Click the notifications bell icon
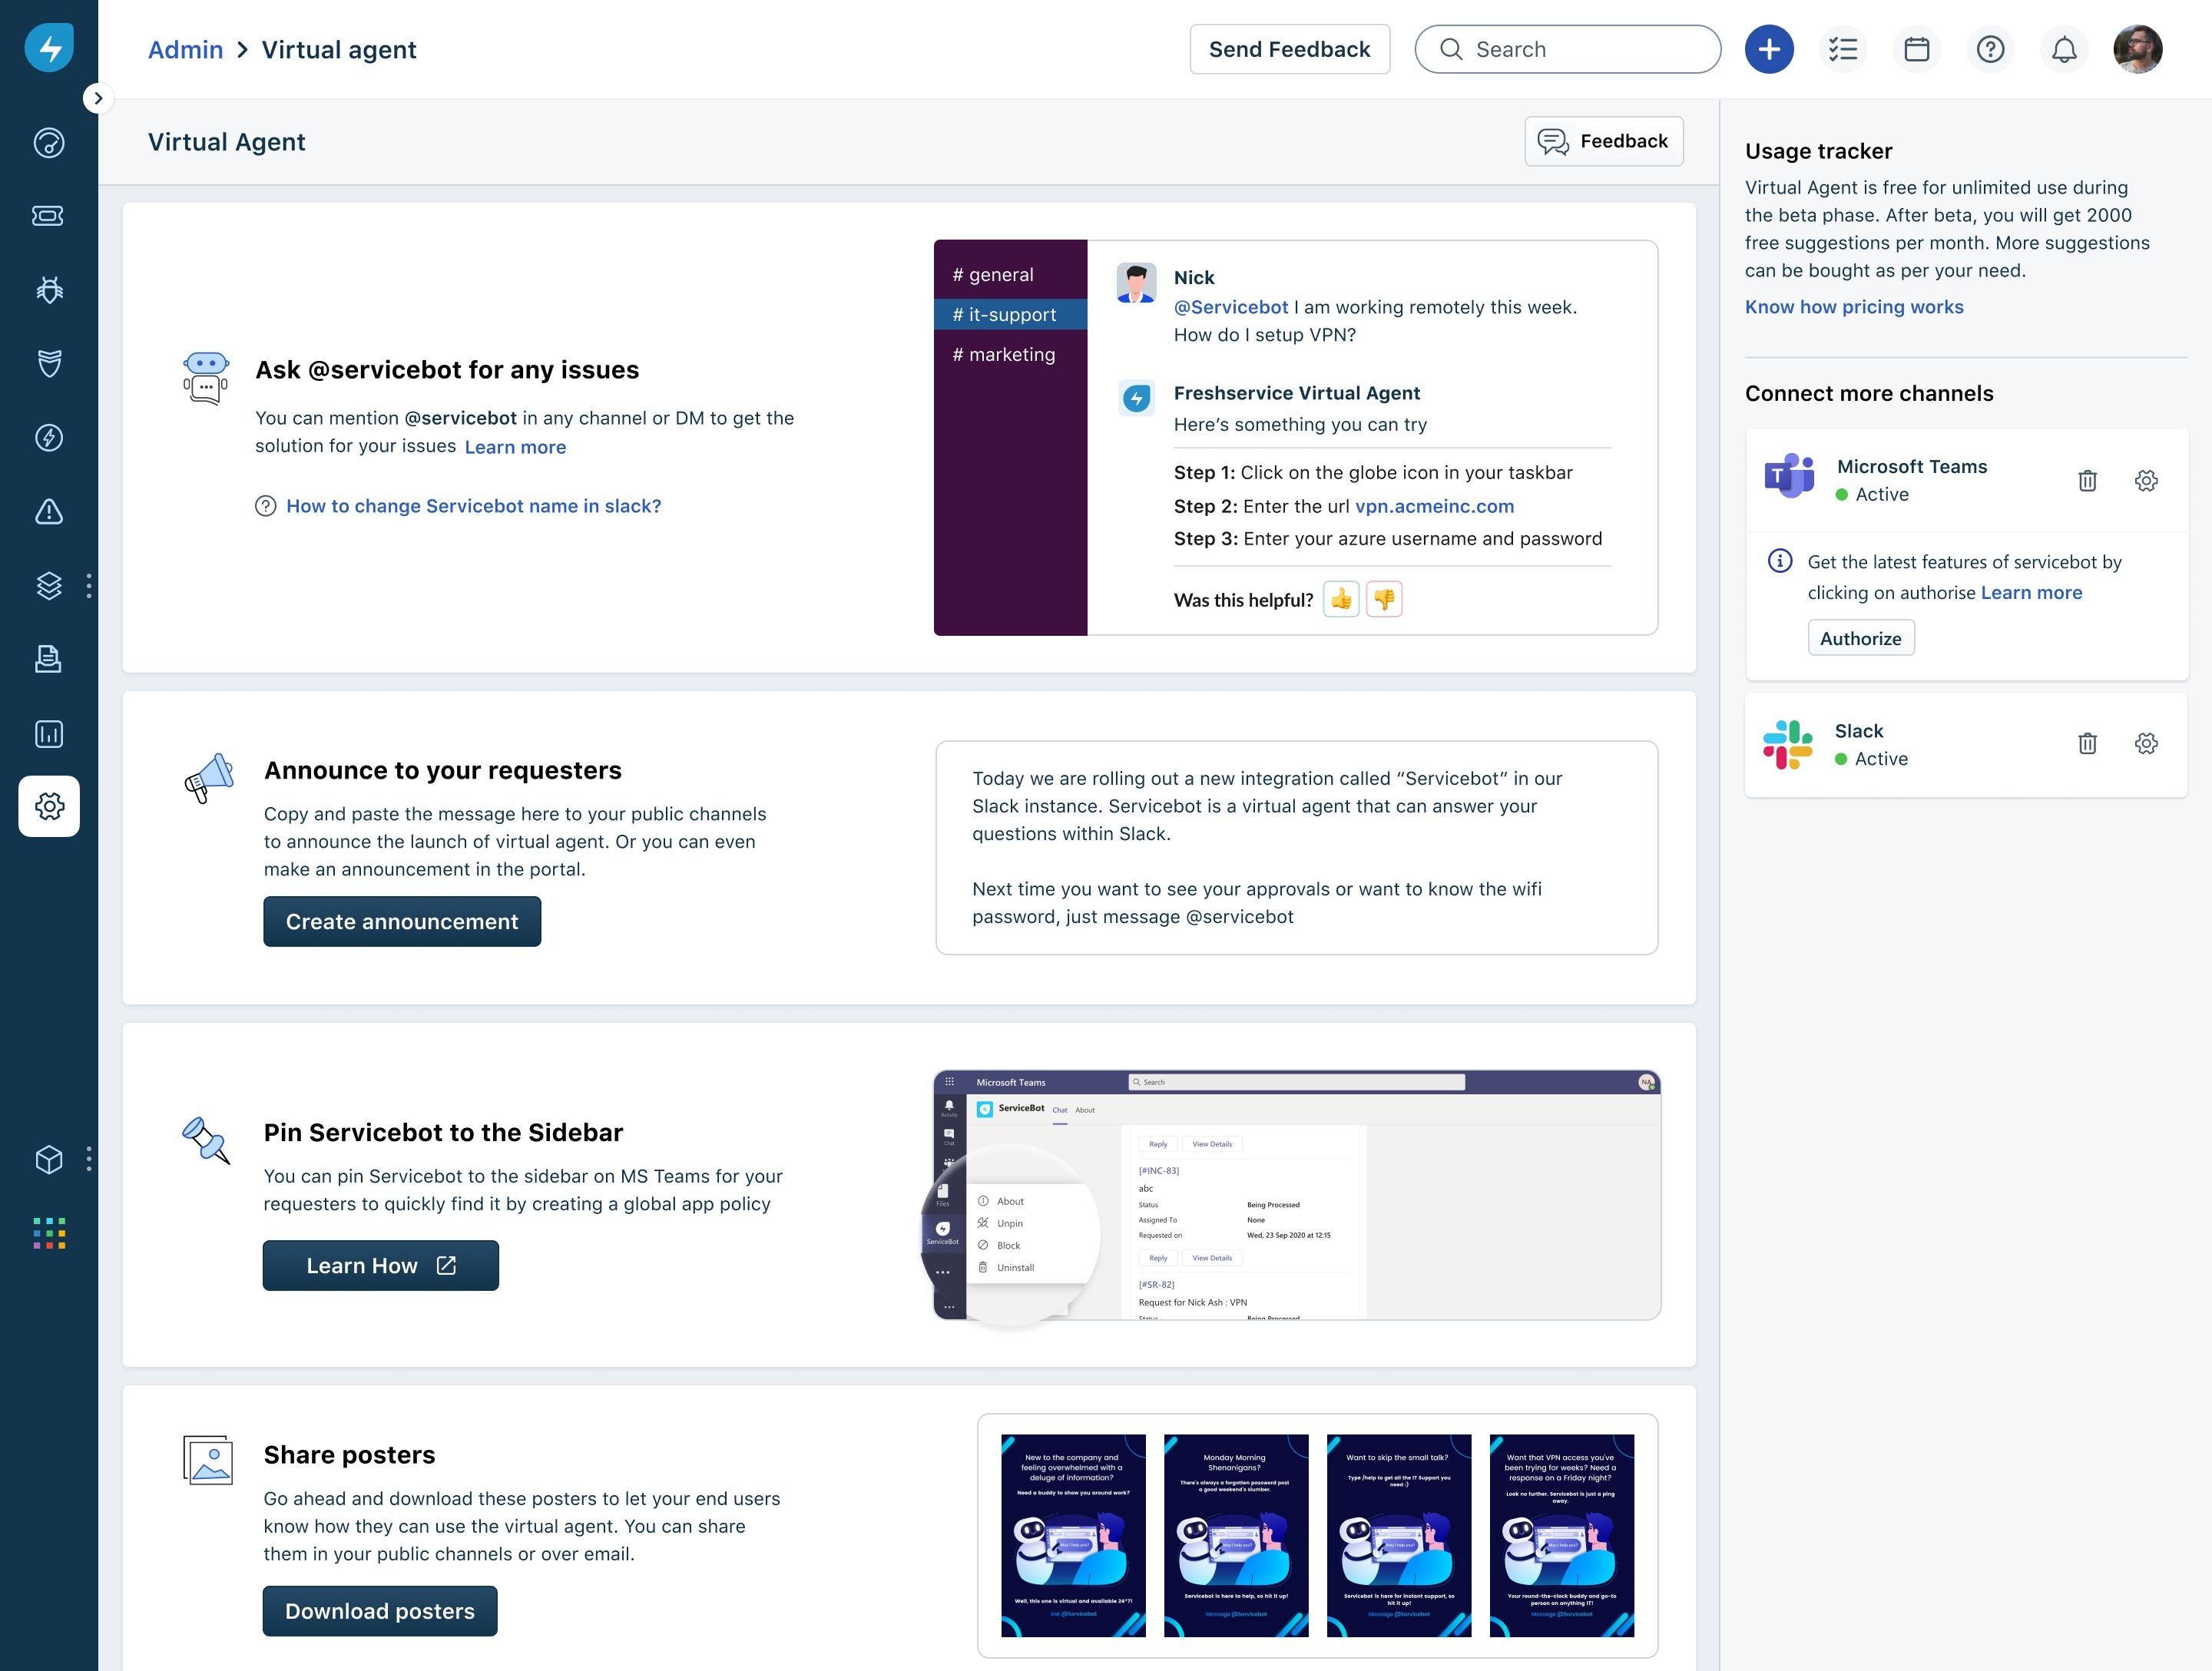 (x=2063, y=49)
